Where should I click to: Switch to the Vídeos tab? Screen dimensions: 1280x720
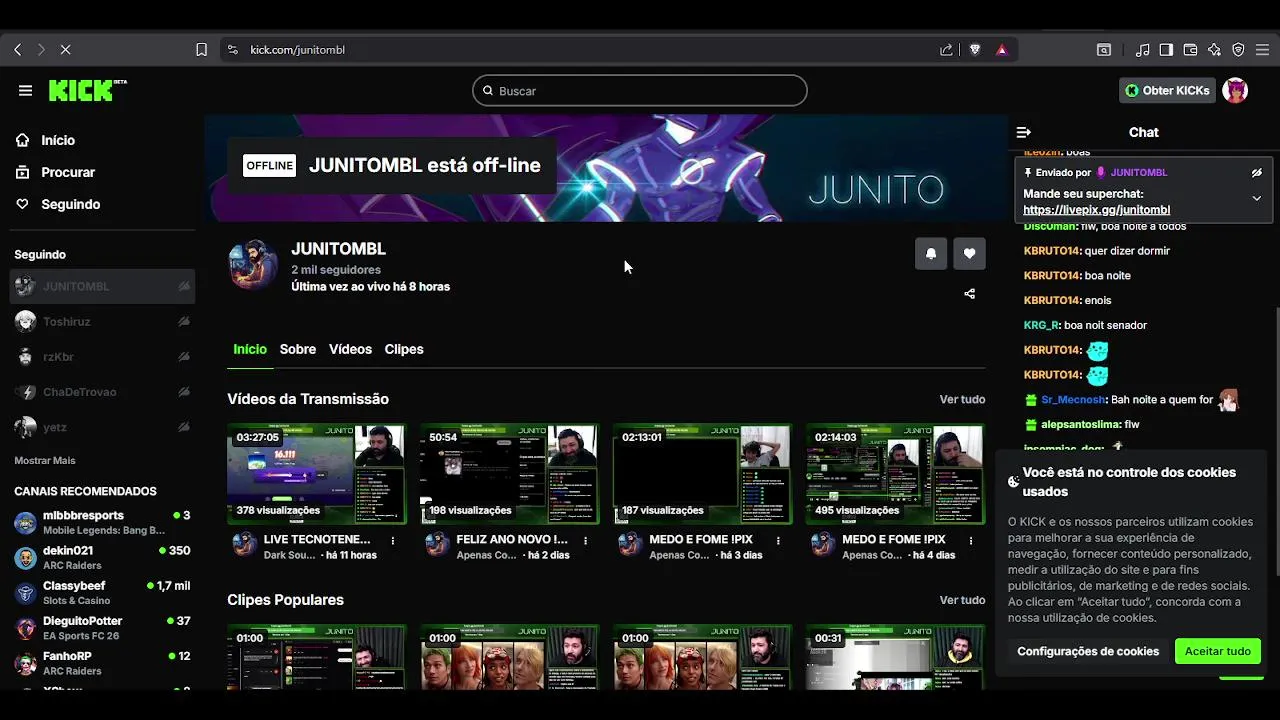click(350, 349)
